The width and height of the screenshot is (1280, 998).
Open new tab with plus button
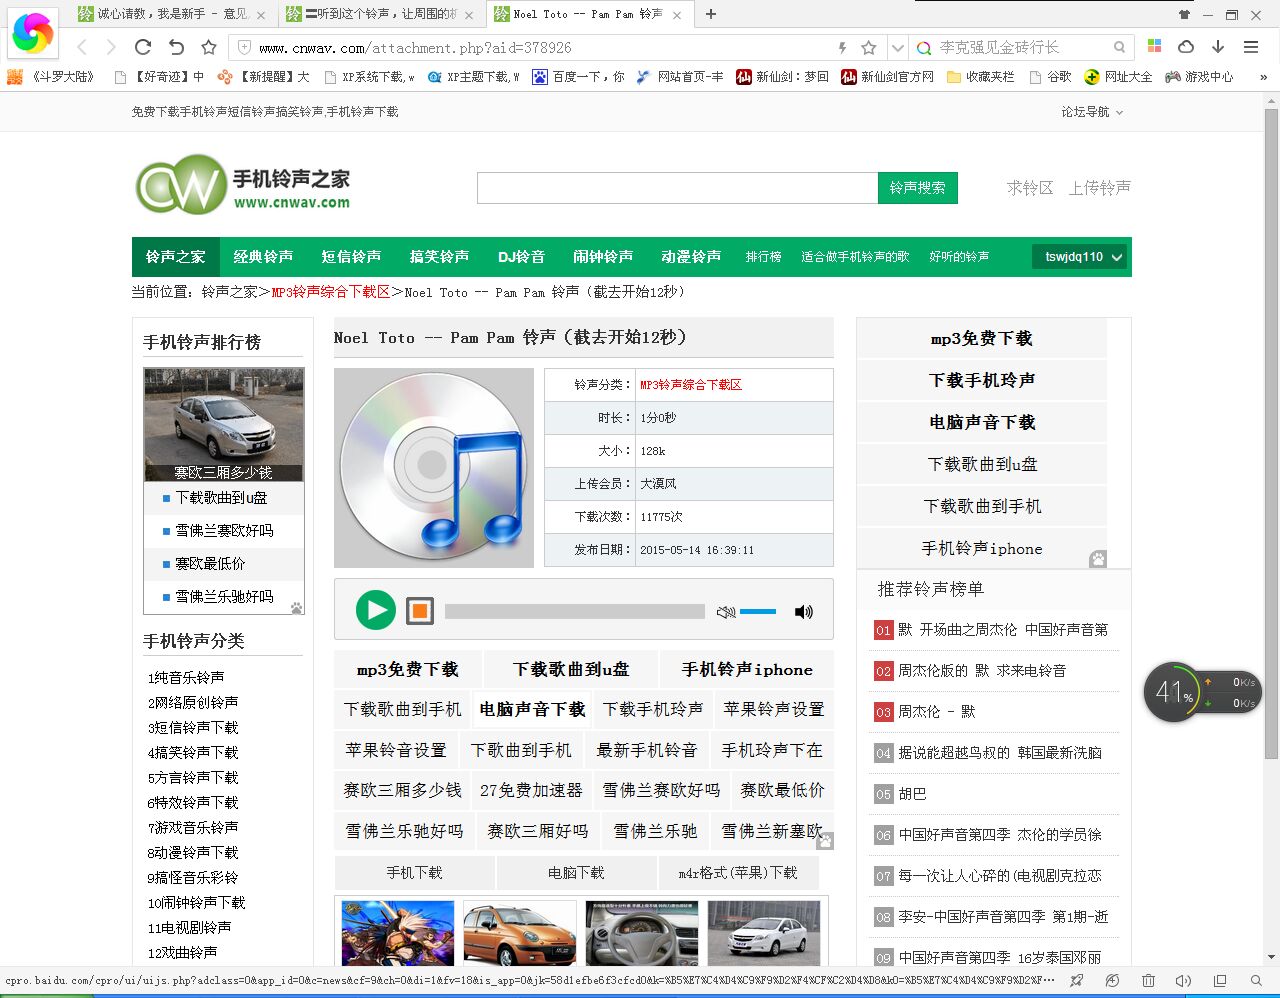click(x=711, y=14)
